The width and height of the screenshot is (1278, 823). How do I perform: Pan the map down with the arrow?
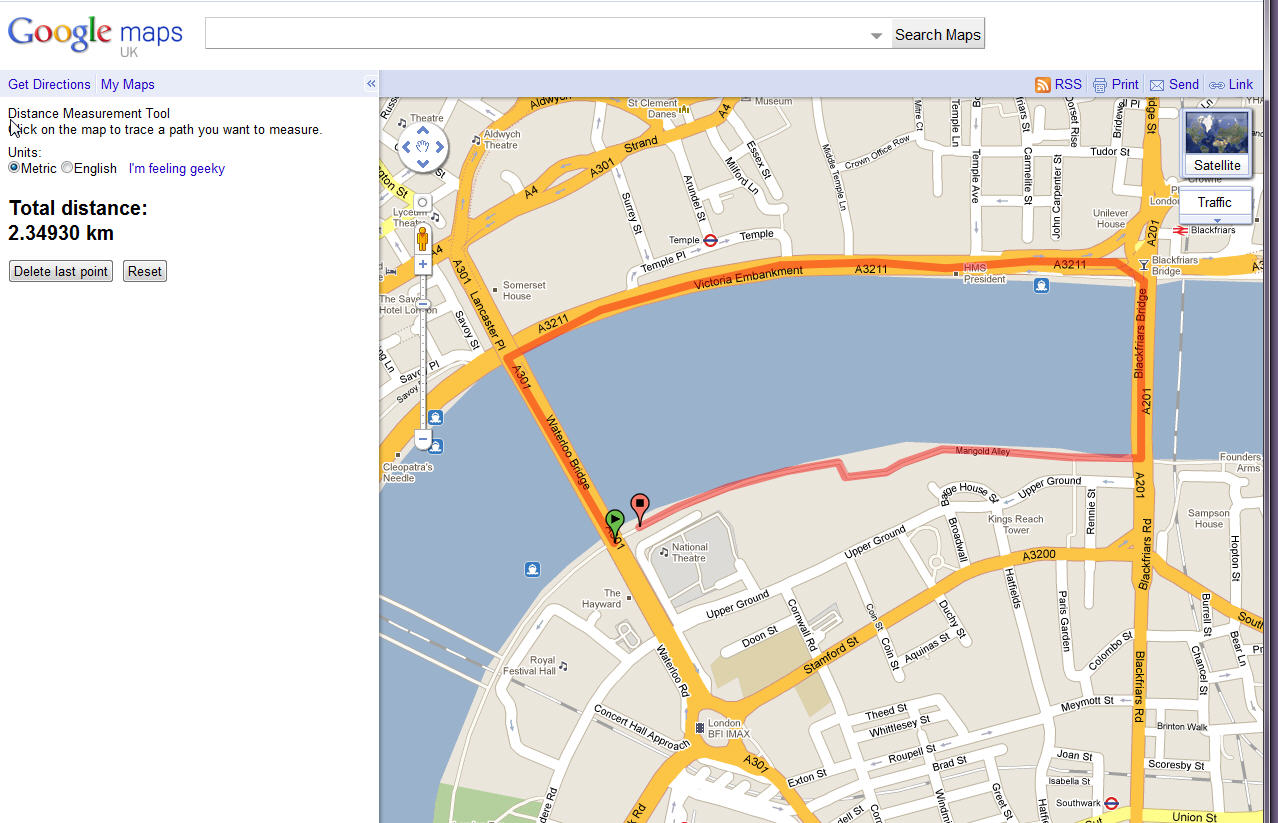pos(423,164)
